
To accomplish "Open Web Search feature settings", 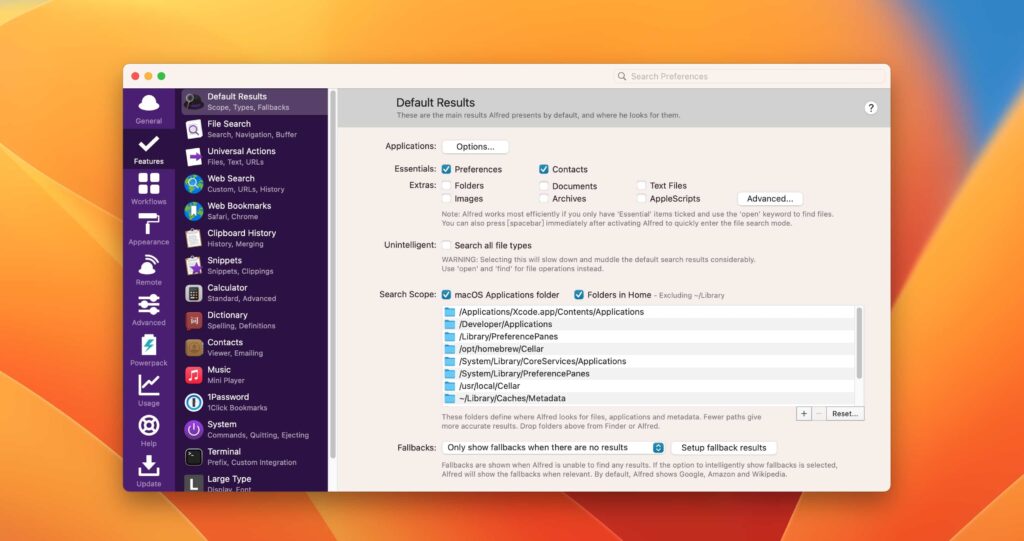I will click(x=231, y=183).
